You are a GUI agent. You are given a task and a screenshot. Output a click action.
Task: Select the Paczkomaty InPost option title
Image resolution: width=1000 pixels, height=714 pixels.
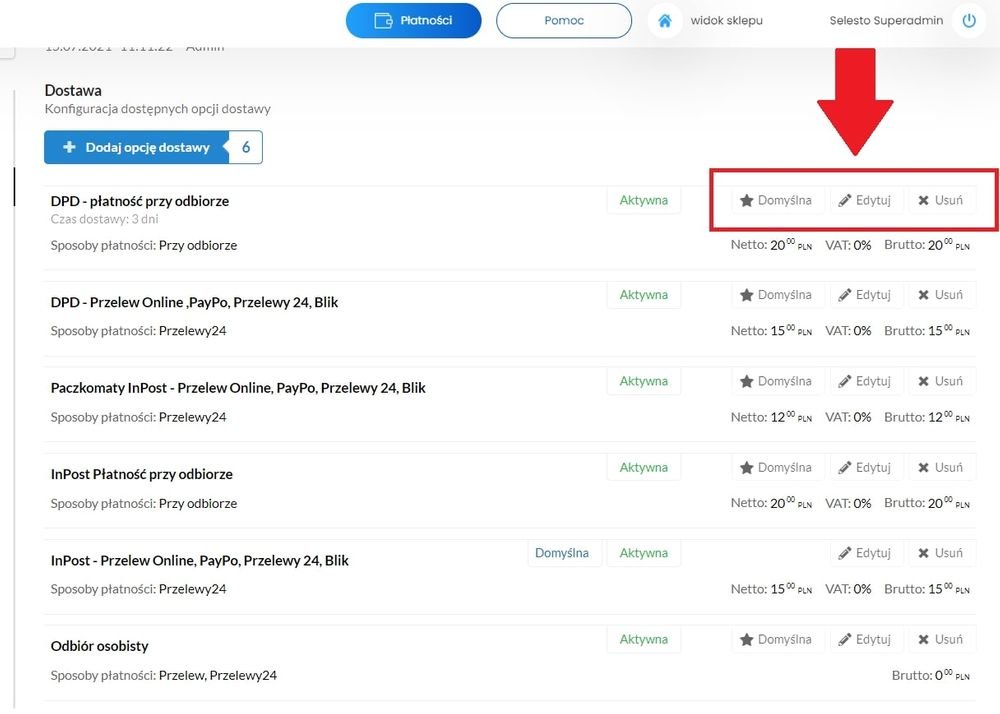pos(238,388)
